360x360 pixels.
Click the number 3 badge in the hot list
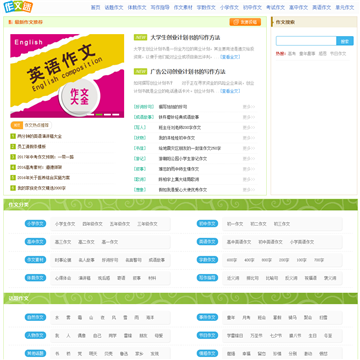point(13,157)
